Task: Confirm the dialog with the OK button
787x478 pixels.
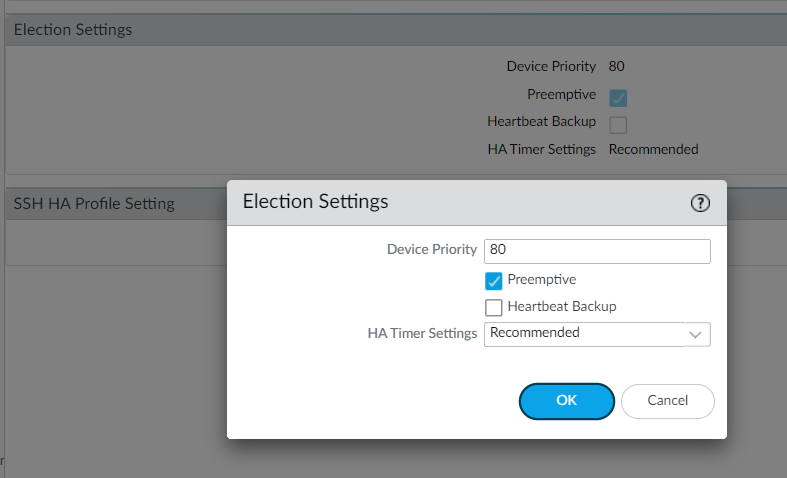Action: click(x=567, y=401)
